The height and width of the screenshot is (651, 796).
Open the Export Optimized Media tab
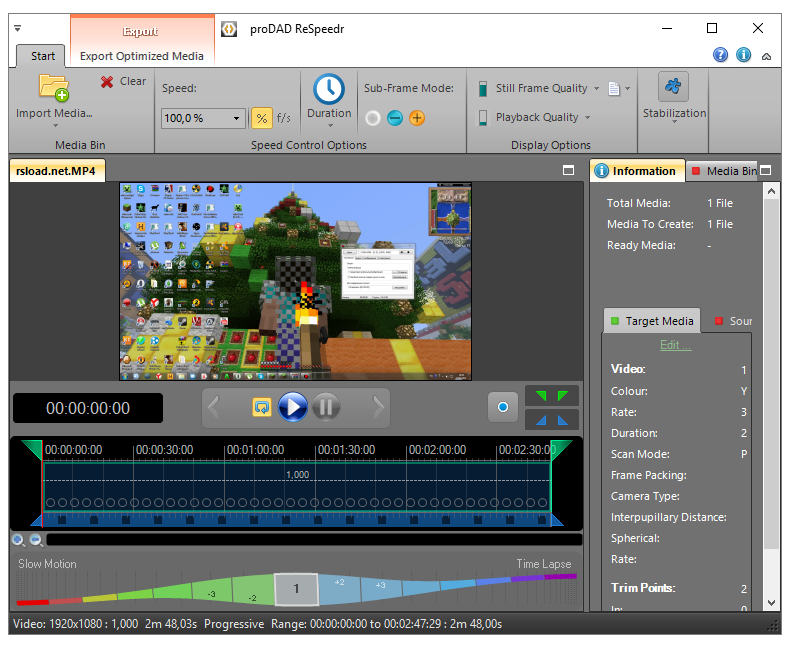point(142,56)
